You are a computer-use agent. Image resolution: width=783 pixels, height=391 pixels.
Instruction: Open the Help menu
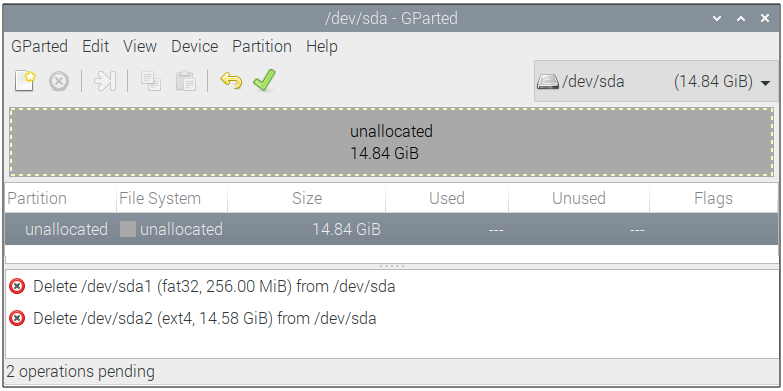(x=322, y=46)
